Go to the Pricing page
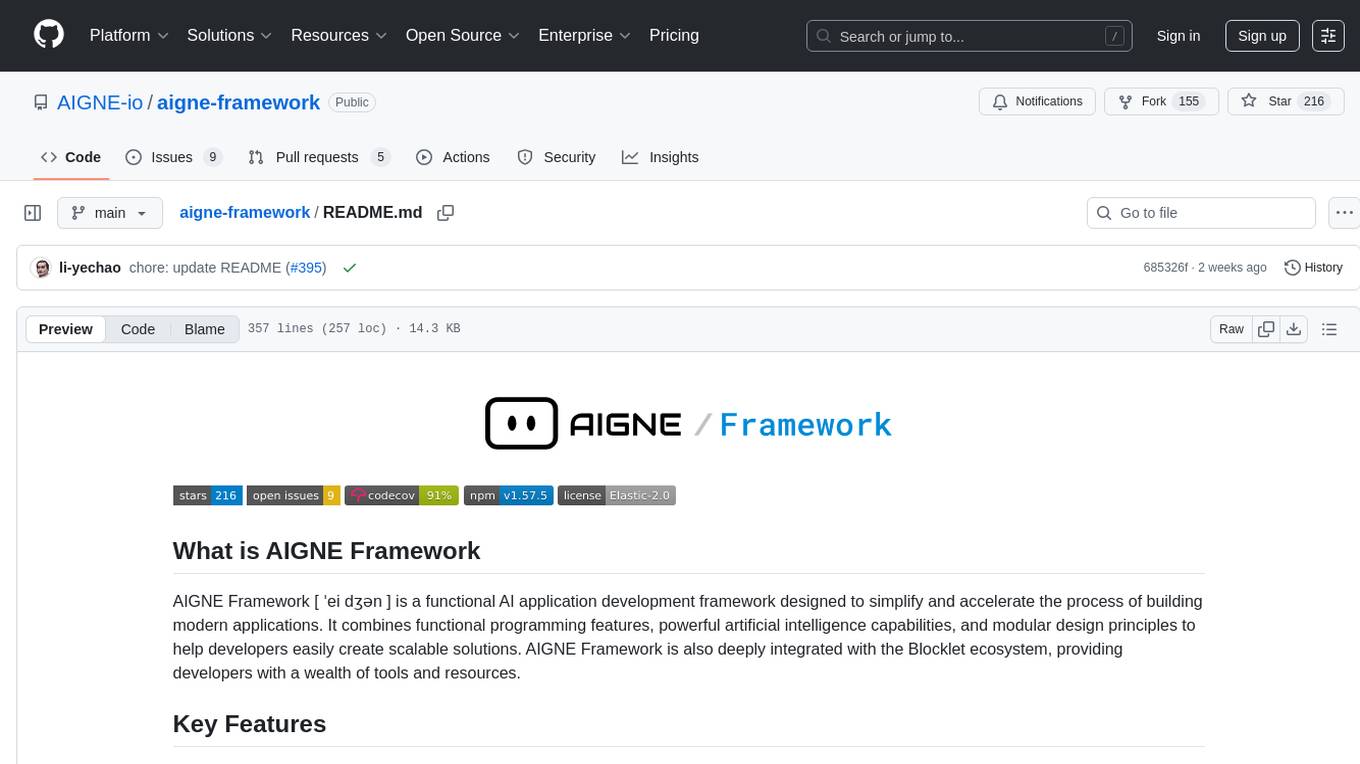 pyautogui.click(x=674, y=35)
